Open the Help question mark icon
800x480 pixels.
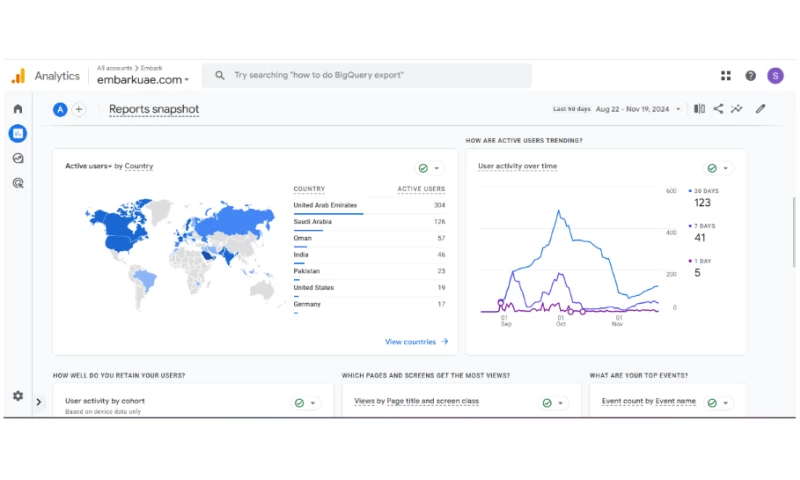tap(750, 76)
